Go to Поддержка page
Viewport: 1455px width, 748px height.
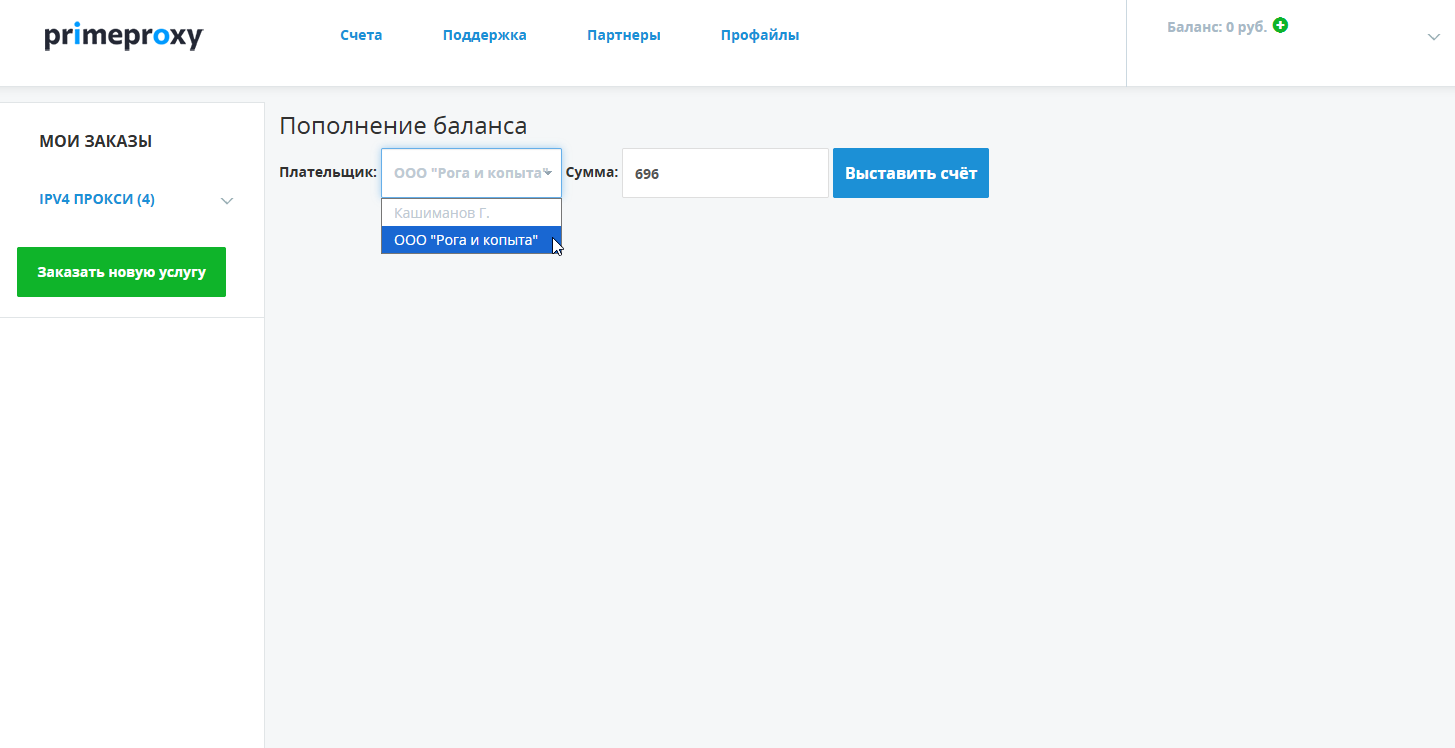[x=485, y=35]
